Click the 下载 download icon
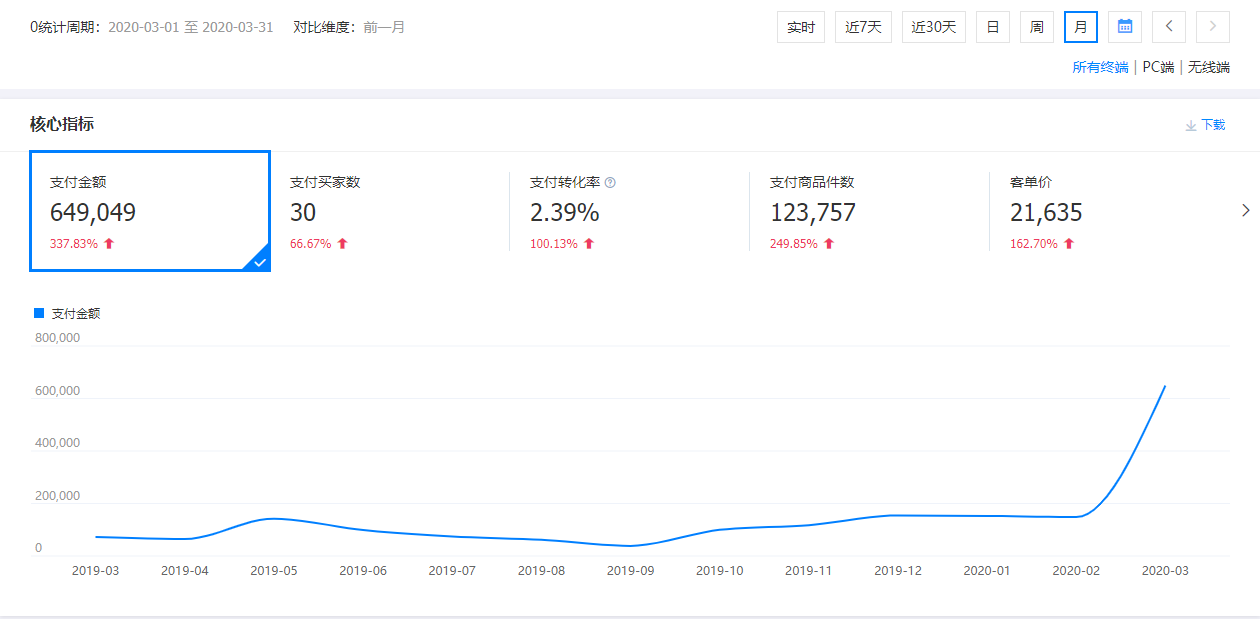 click(x=1191, y=125)
